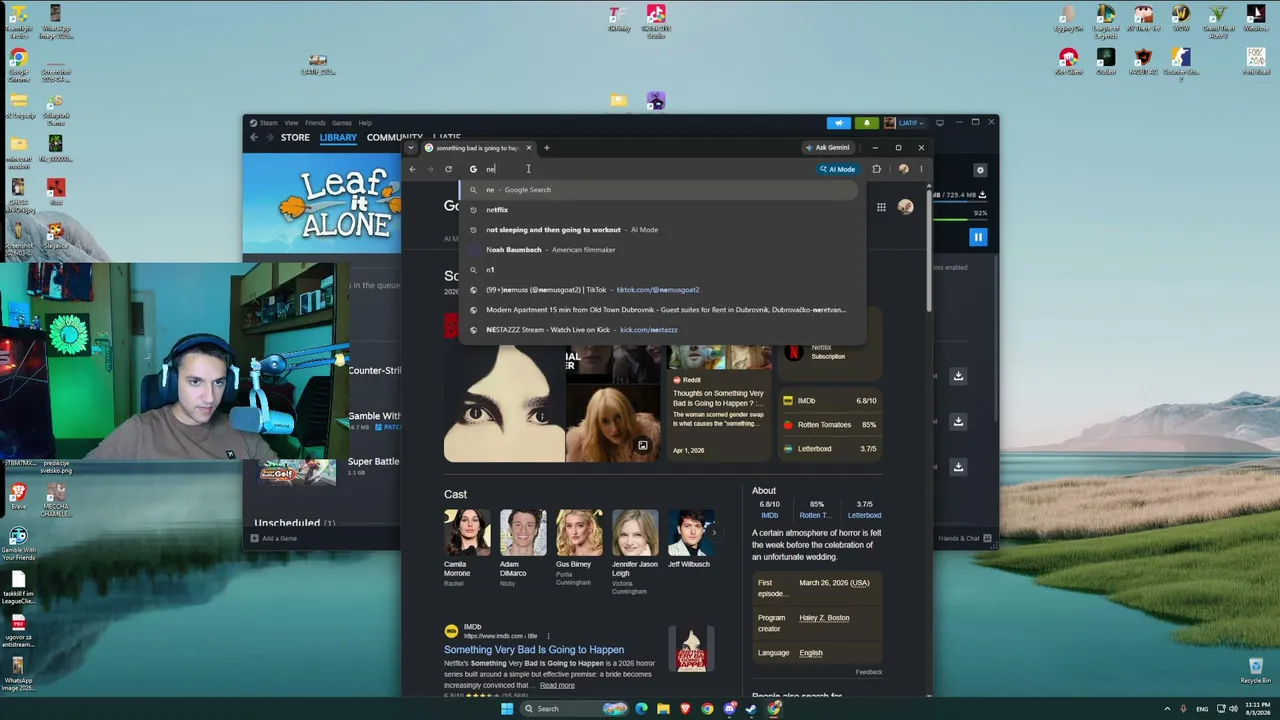This screenshot has height=720, width=1280.
Task: Choose the 'n1' search suggestion
Action: [x=661, y=270]
